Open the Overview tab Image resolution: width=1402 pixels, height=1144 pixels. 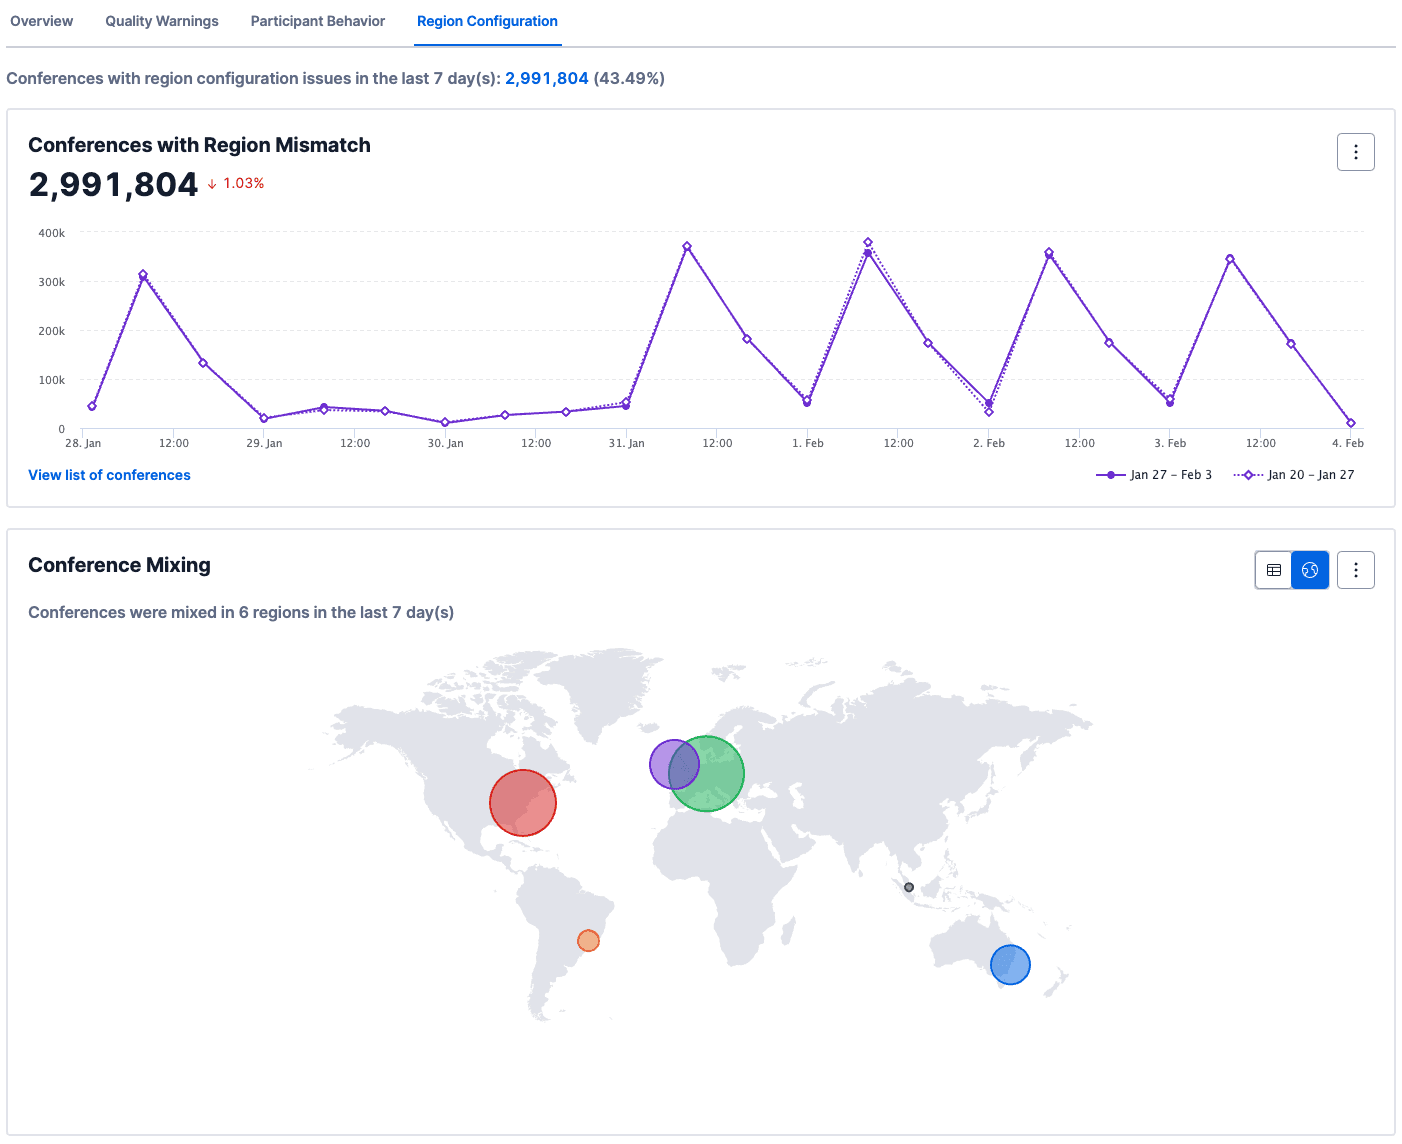(x=42, y=21)
